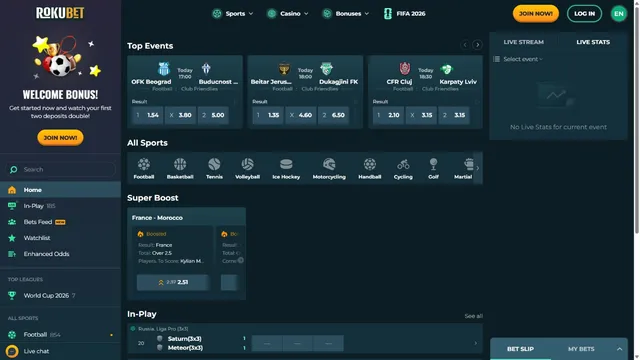Image resolution: width=640 pixels, height=360 pixels.
Task: Click Buducnost team crest
Action: (206, 69)
